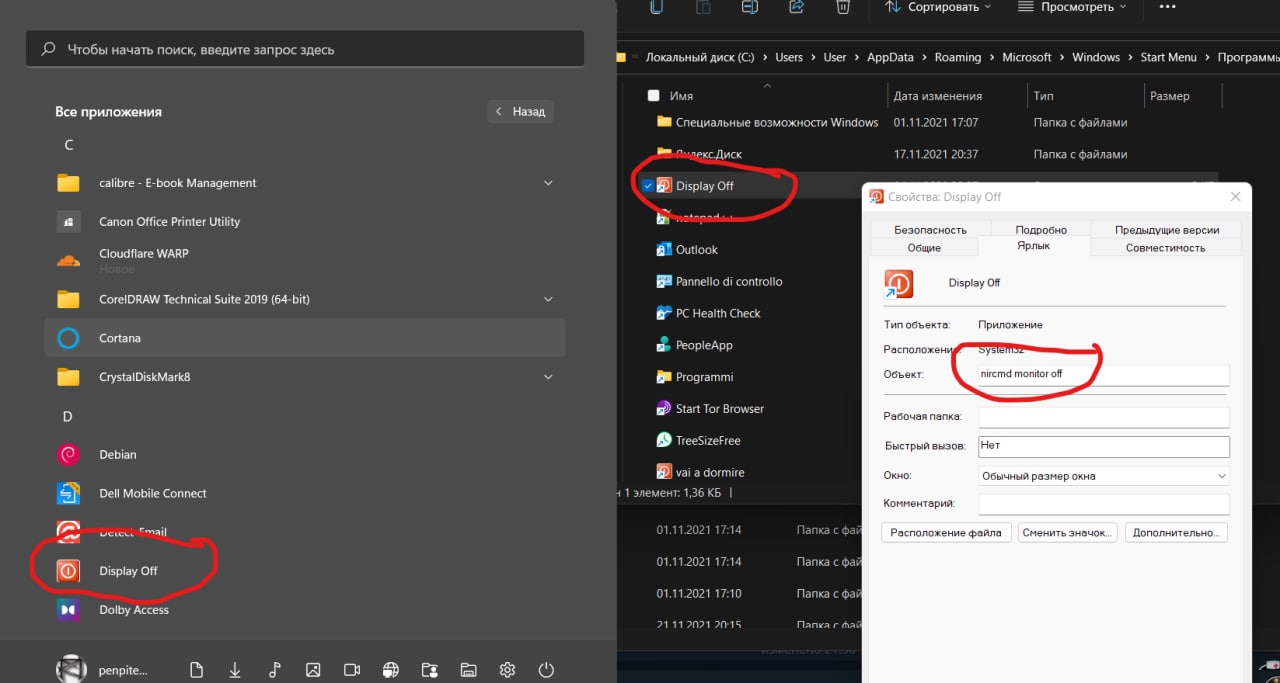
Task: Select the Outlook shortcut in Explorer
Action: [x=697, y=250]
